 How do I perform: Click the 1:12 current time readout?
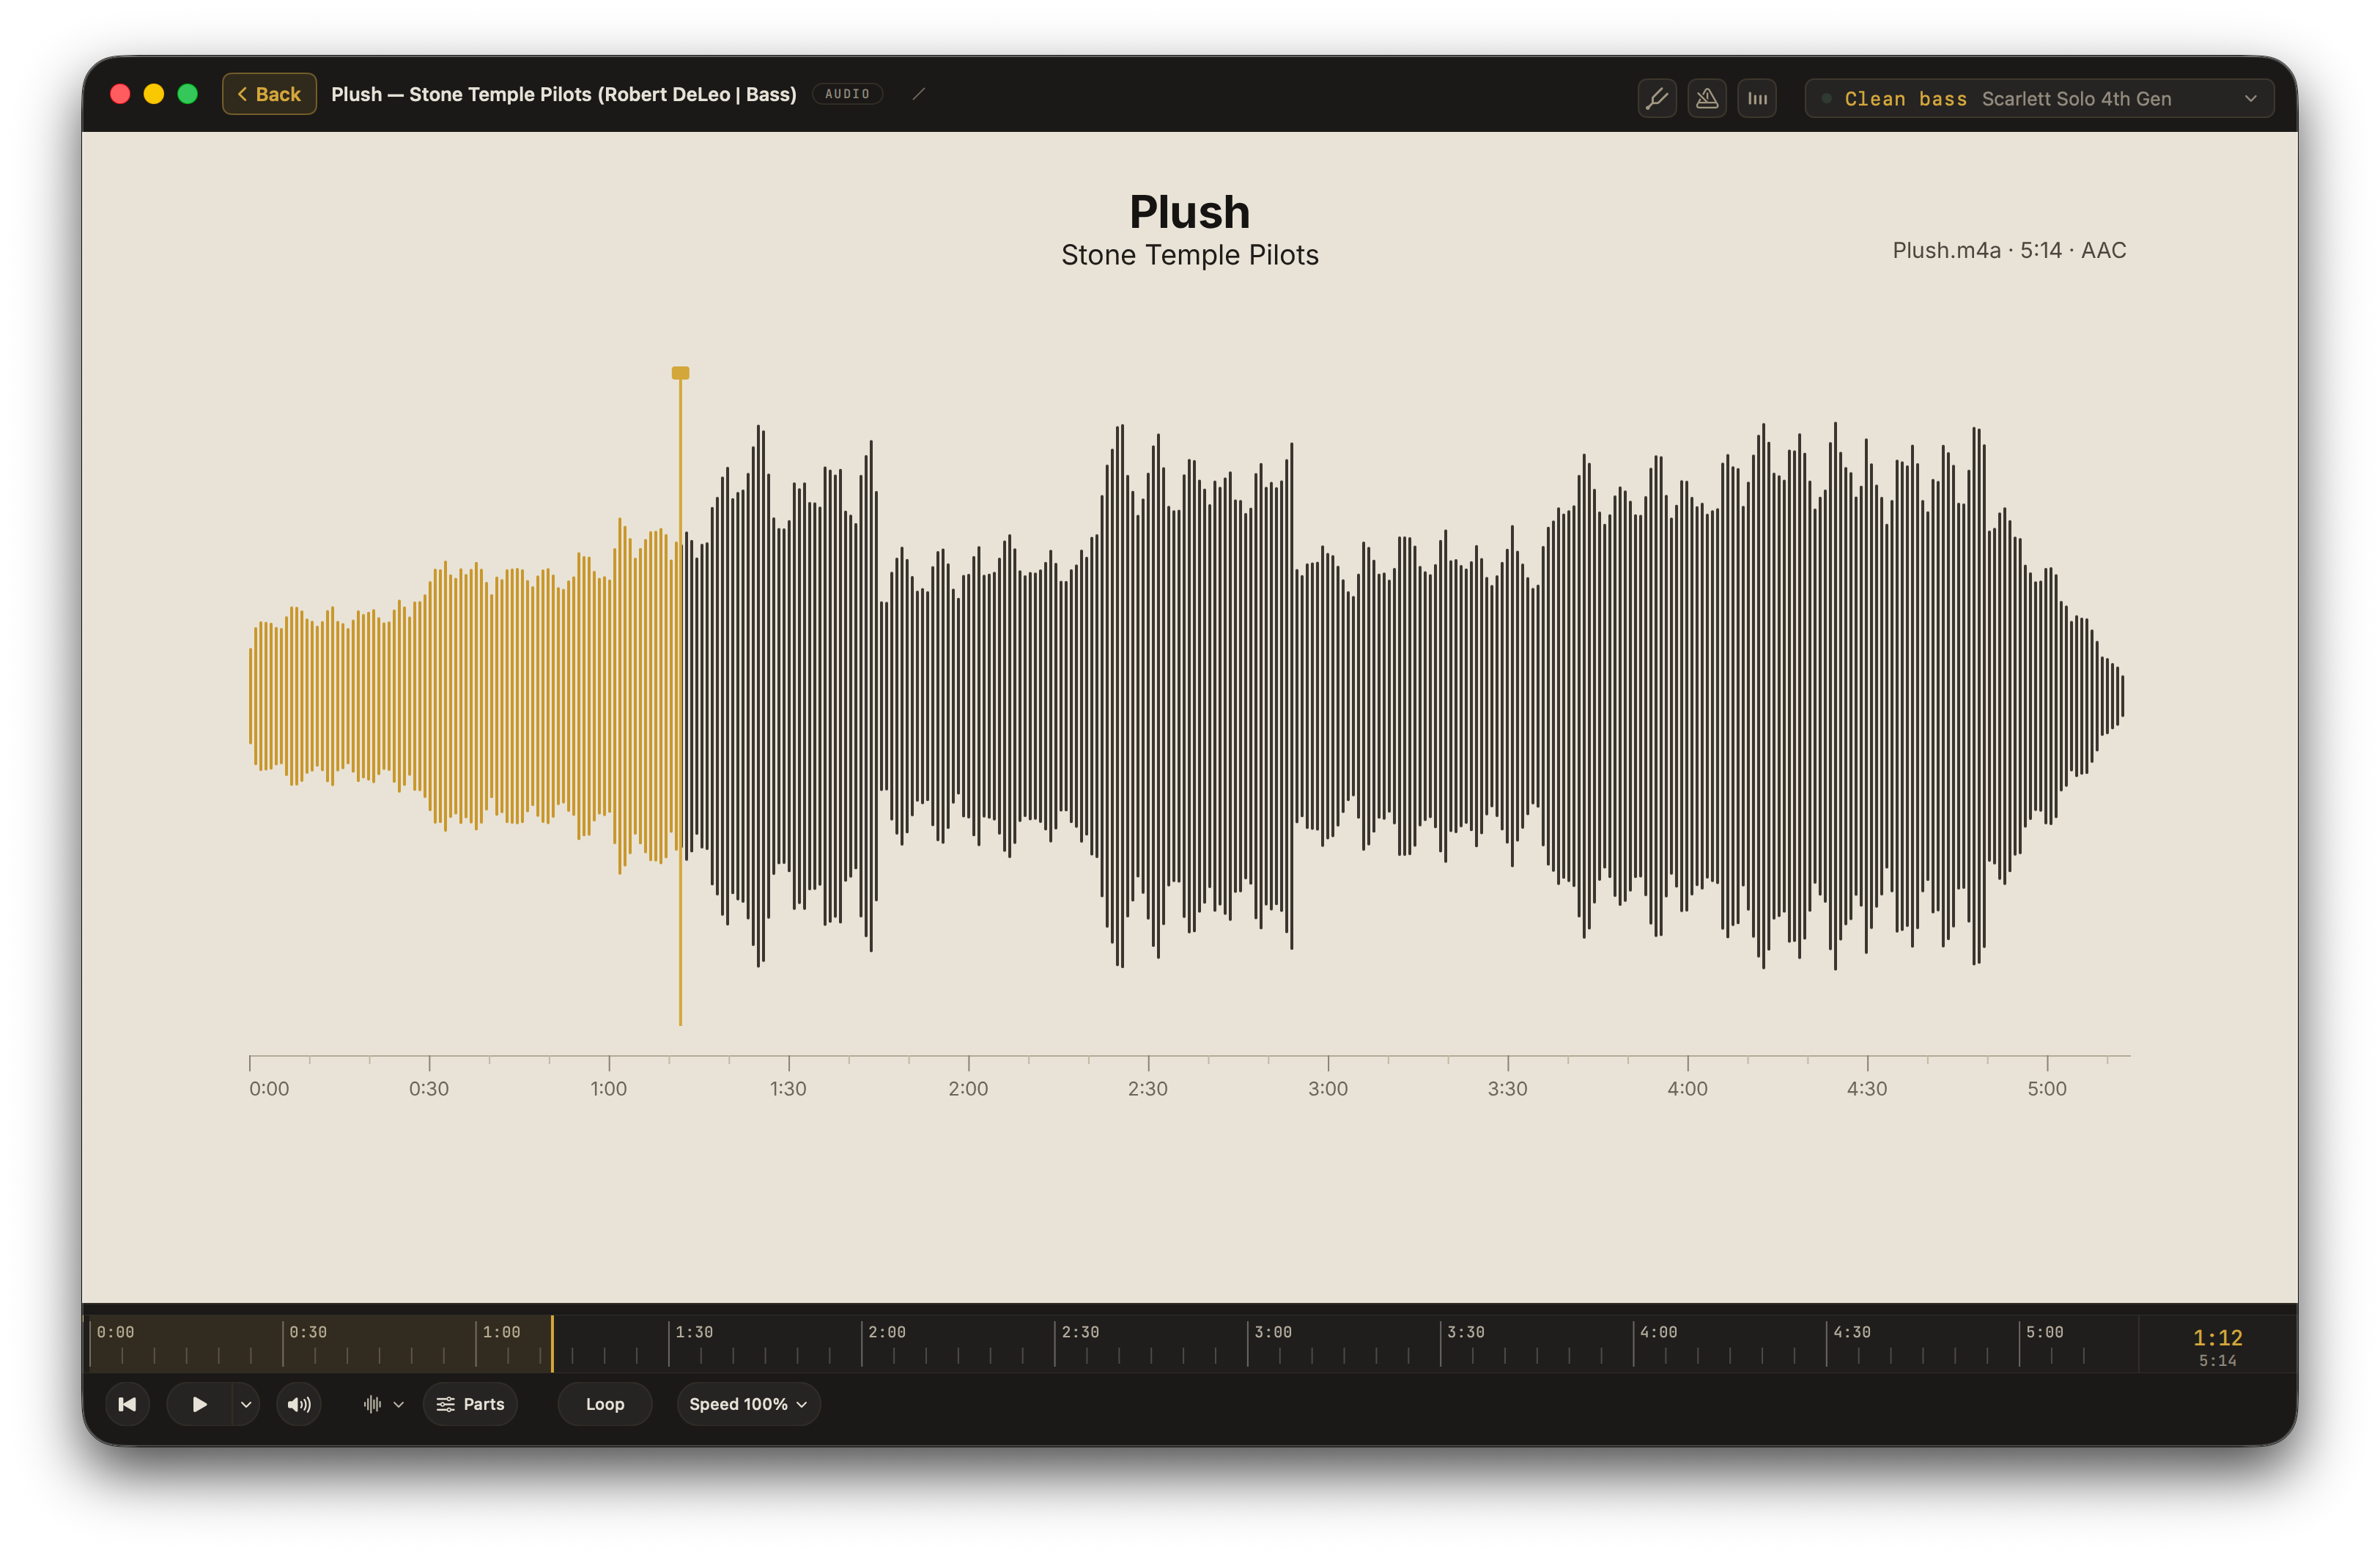tap(2217, 1337)
